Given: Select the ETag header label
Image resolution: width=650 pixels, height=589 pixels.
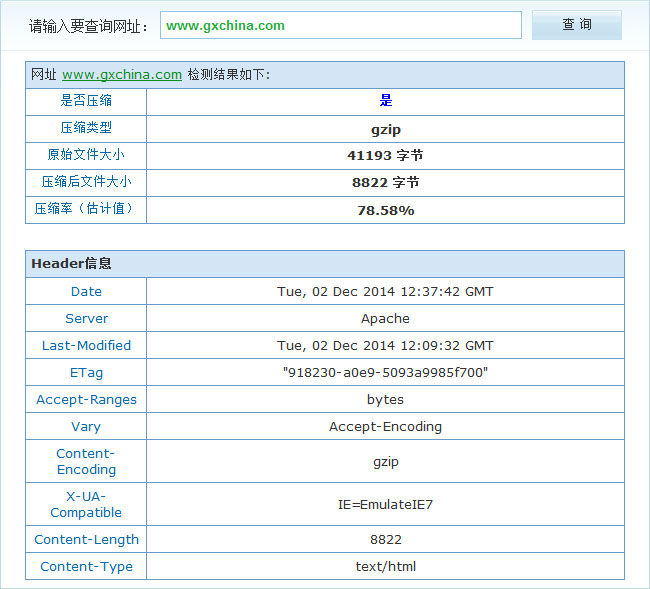Looking at the screenshot, I should point(86,373).
